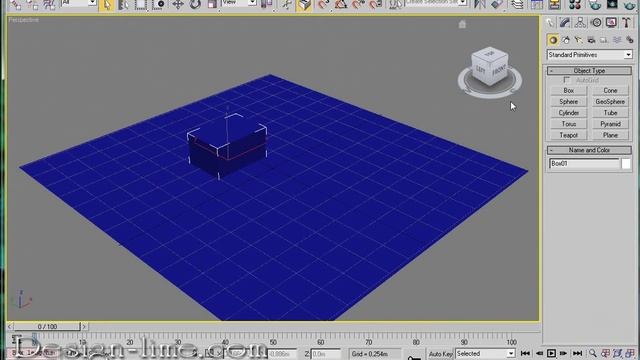
Task: Open the Layer Manager icon
Action: (517, 4)
